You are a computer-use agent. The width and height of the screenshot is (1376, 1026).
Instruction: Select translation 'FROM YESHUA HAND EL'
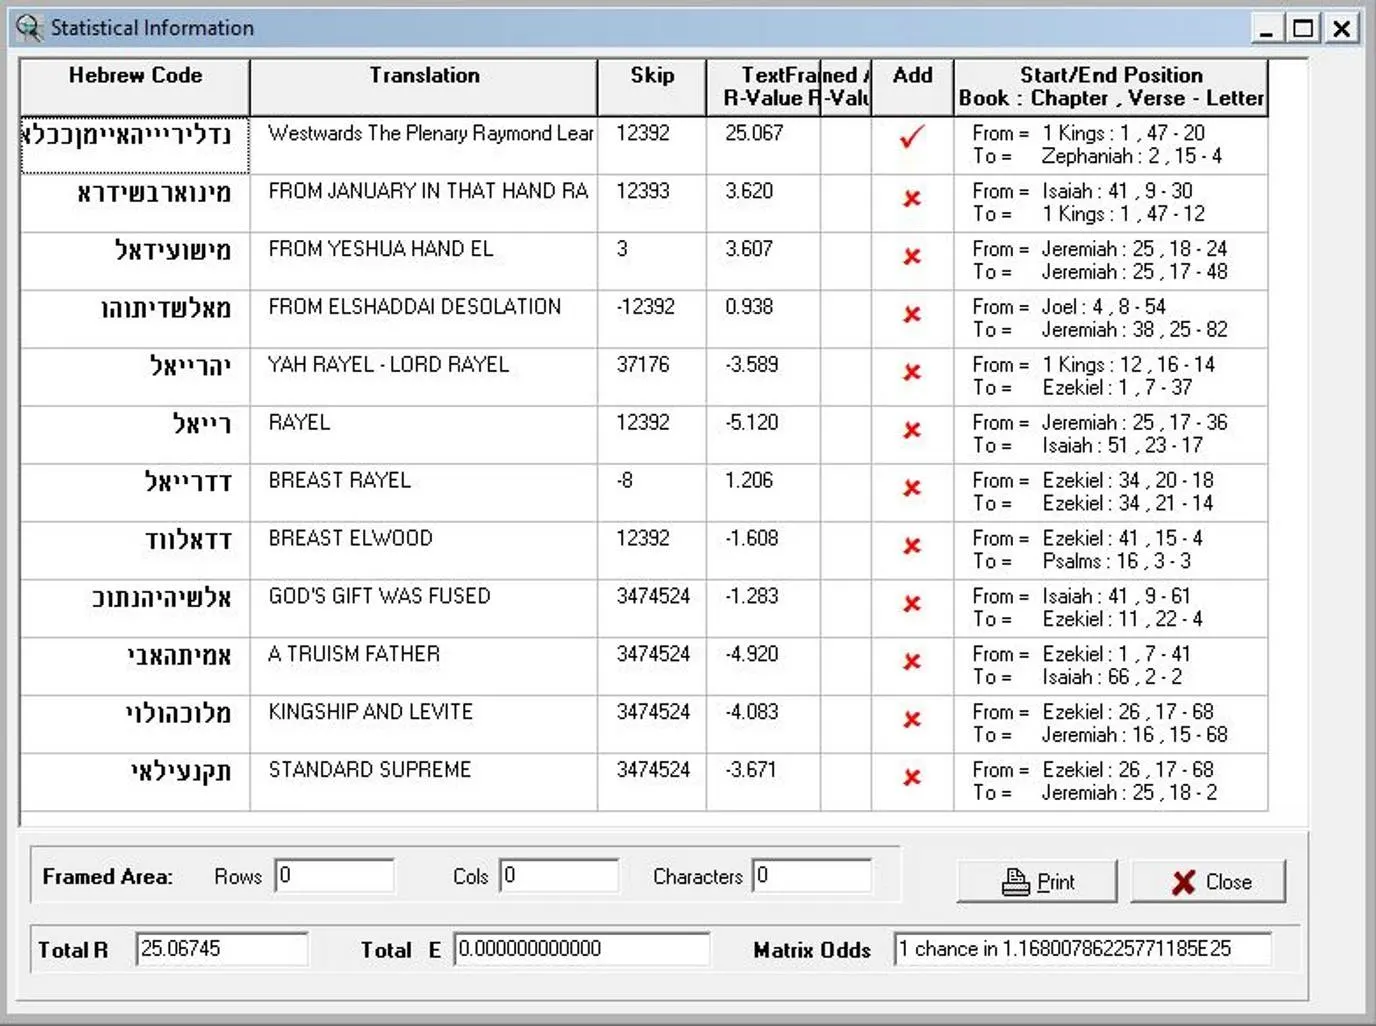point(381,249)
